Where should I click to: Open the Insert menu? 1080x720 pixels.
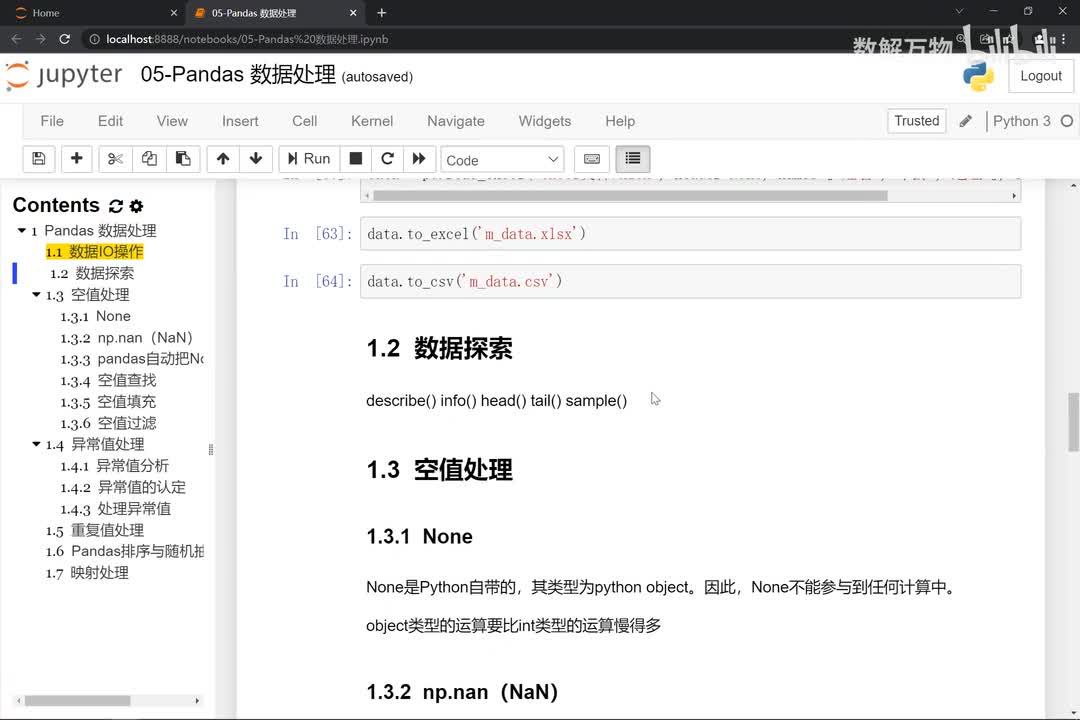tap(240, 121)
